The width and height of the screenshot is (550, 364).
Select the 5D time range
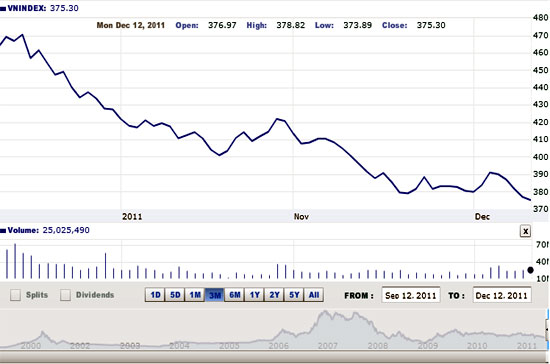coord(175,295)
